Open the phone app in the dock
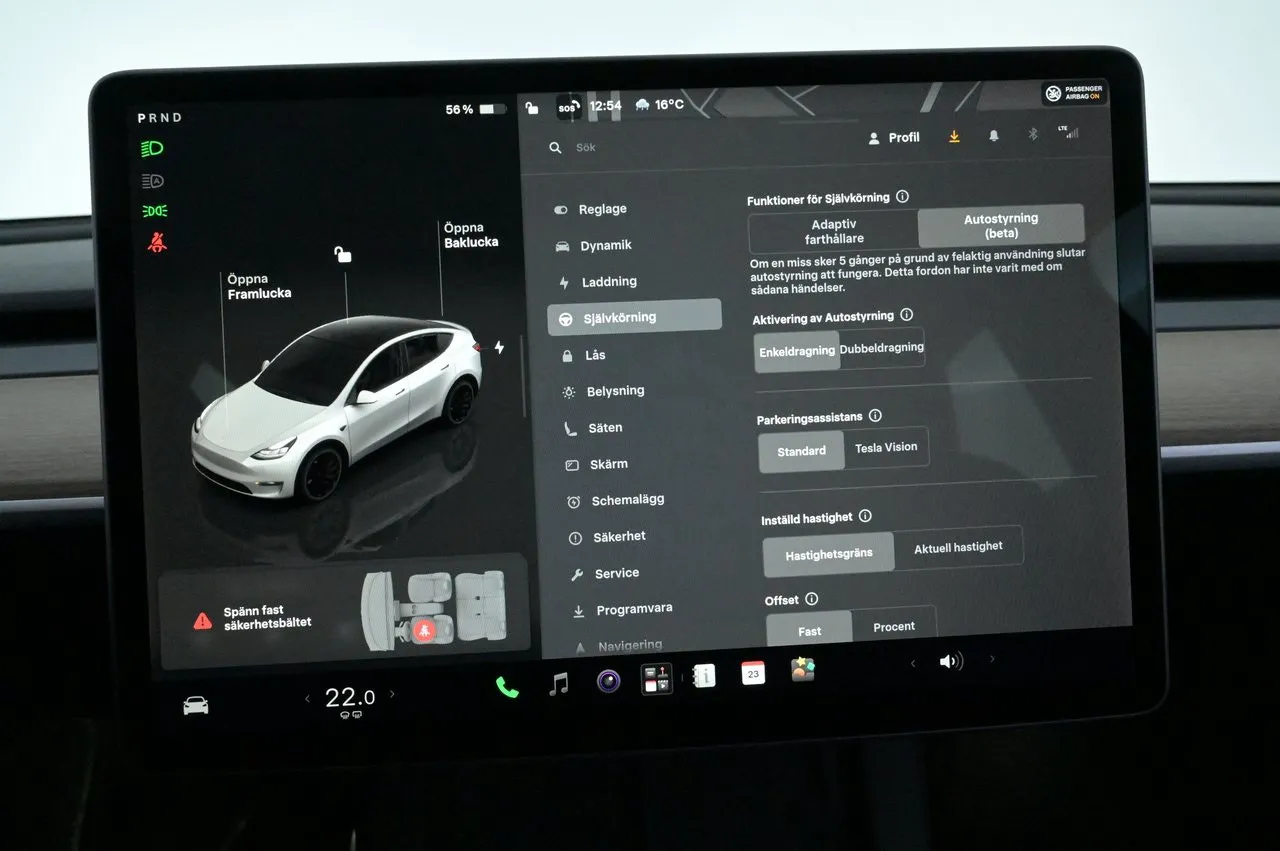 [507, 687]
